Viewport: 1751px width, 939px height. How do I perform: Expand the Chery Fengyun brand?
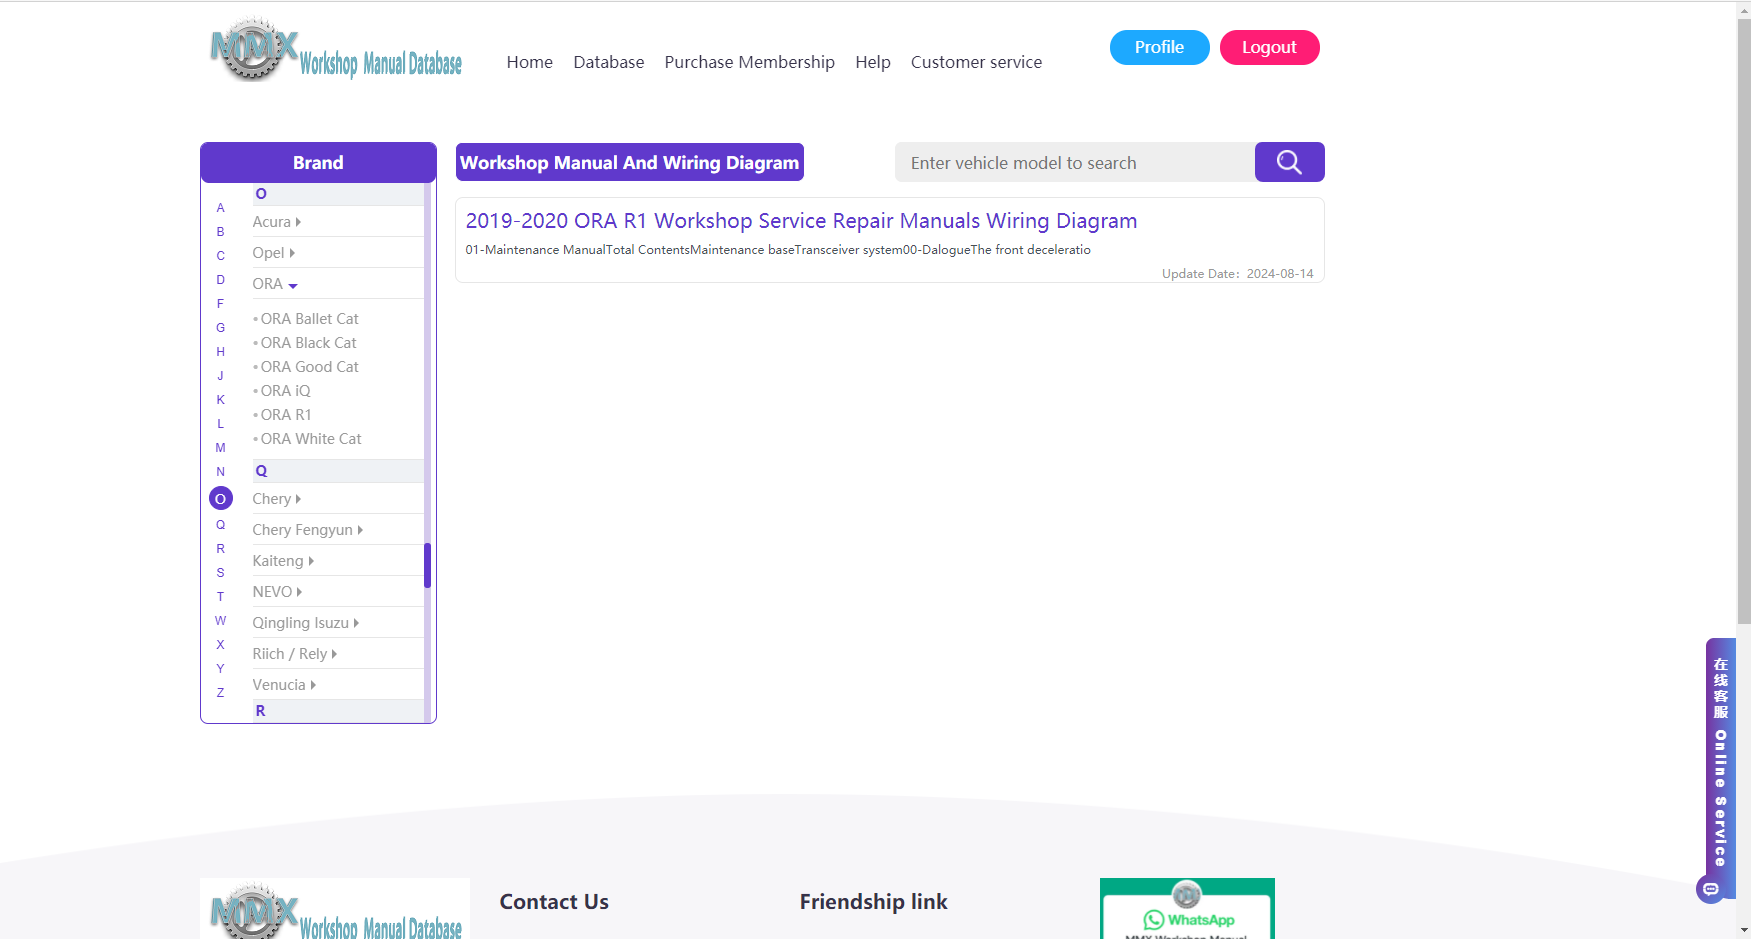pos(308,530)
